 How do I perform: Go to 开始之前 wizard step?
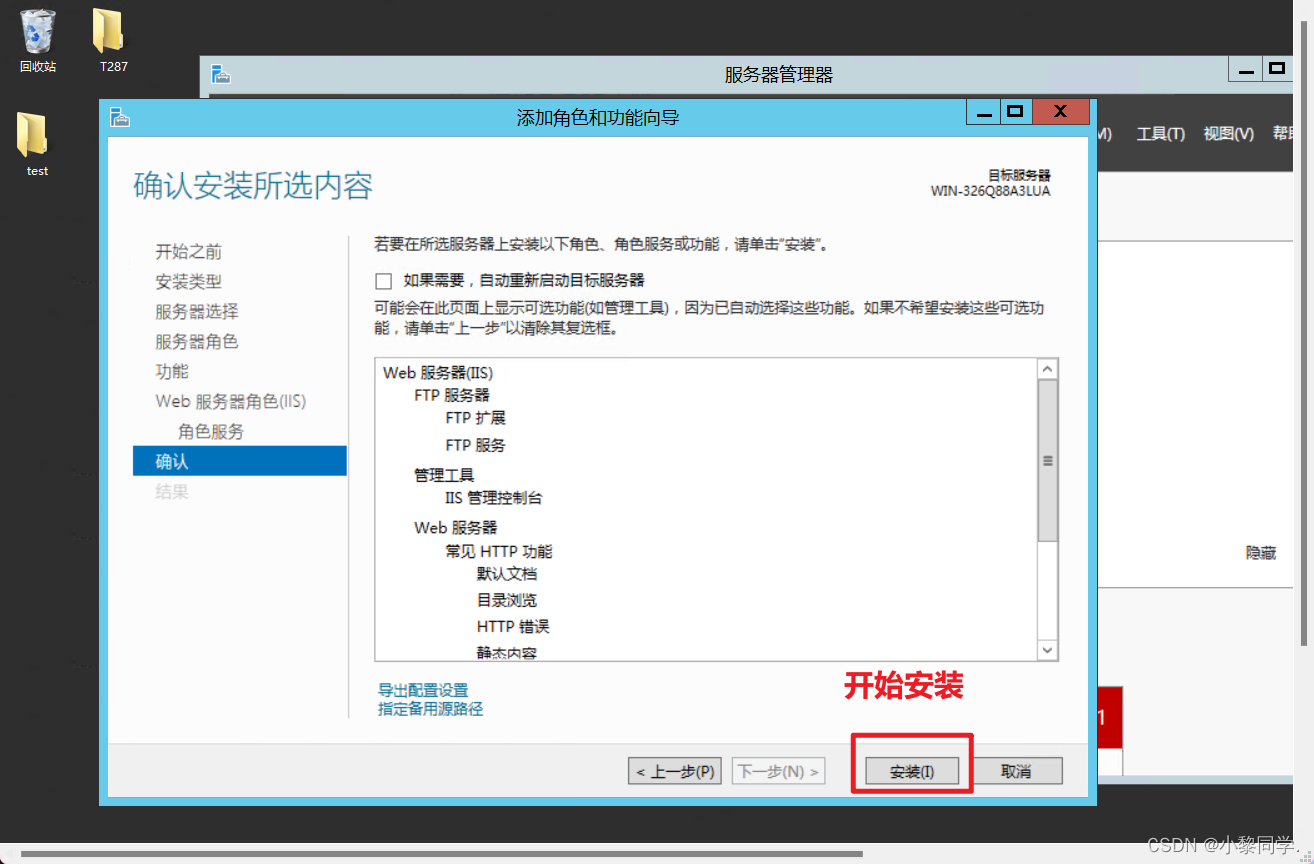pyautogui.click(x=189, y=252)
